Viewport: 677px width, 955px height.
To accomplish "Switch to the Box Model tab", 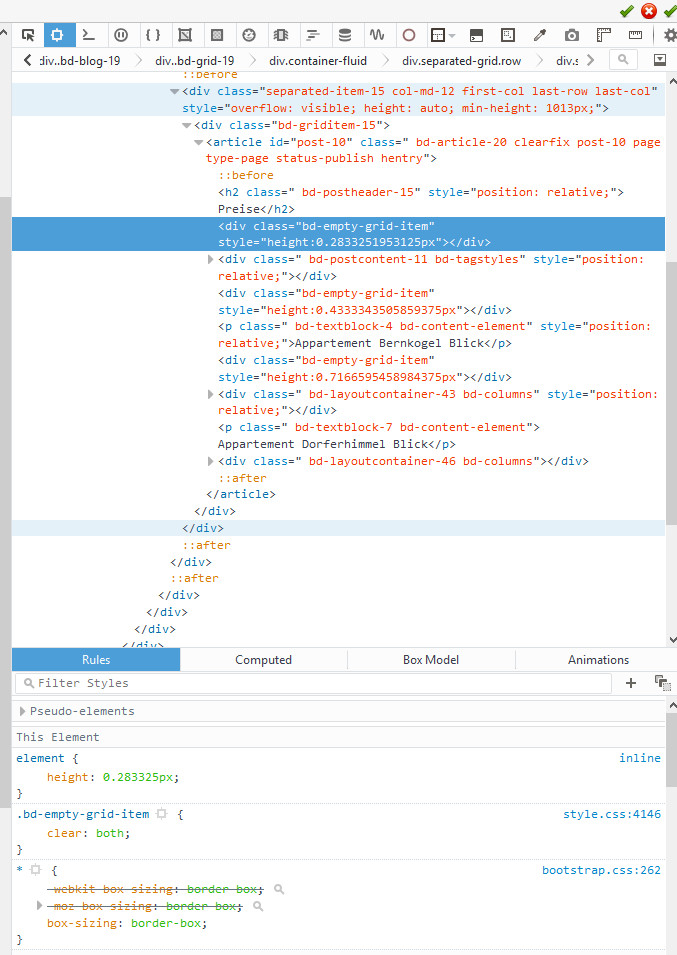I will click(x=431, y=660).
